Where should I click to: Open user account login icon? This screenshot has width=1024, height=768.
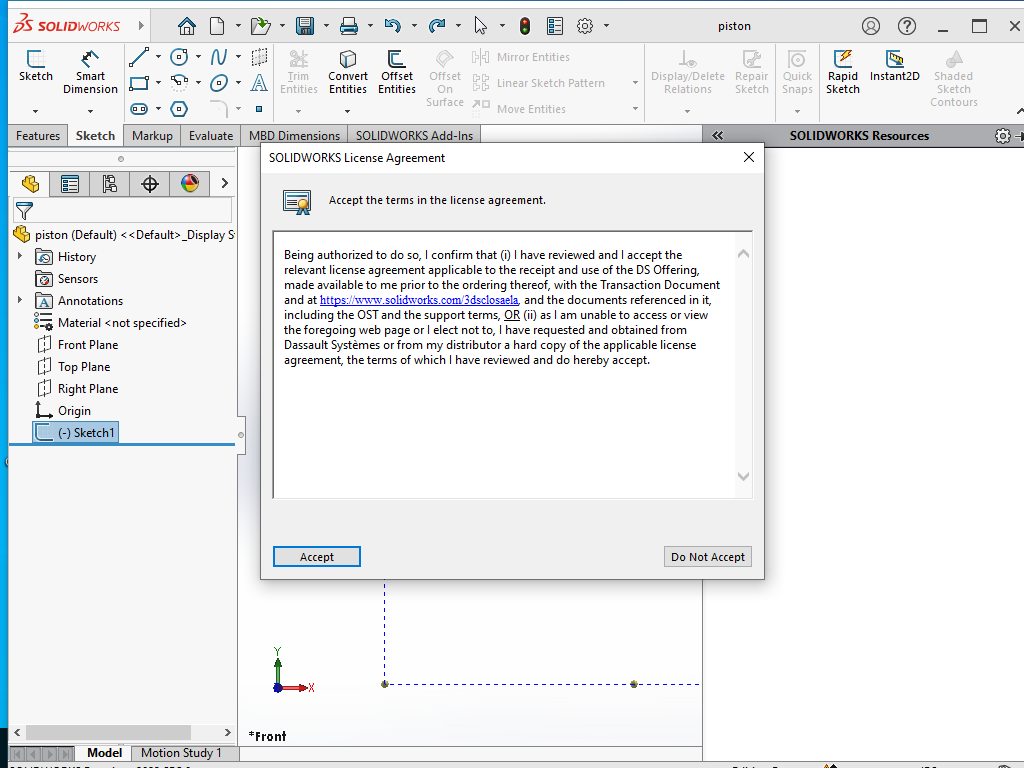pos(871,26)
